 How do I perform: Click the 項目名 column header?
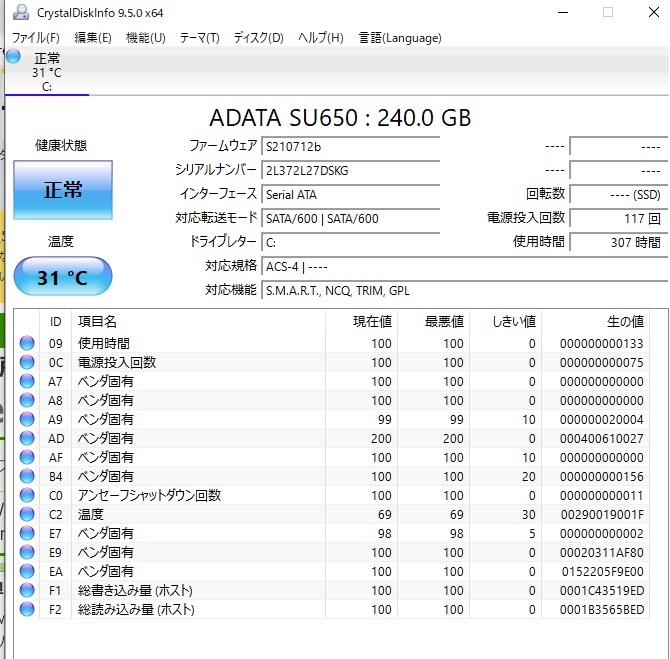point(198,321)
